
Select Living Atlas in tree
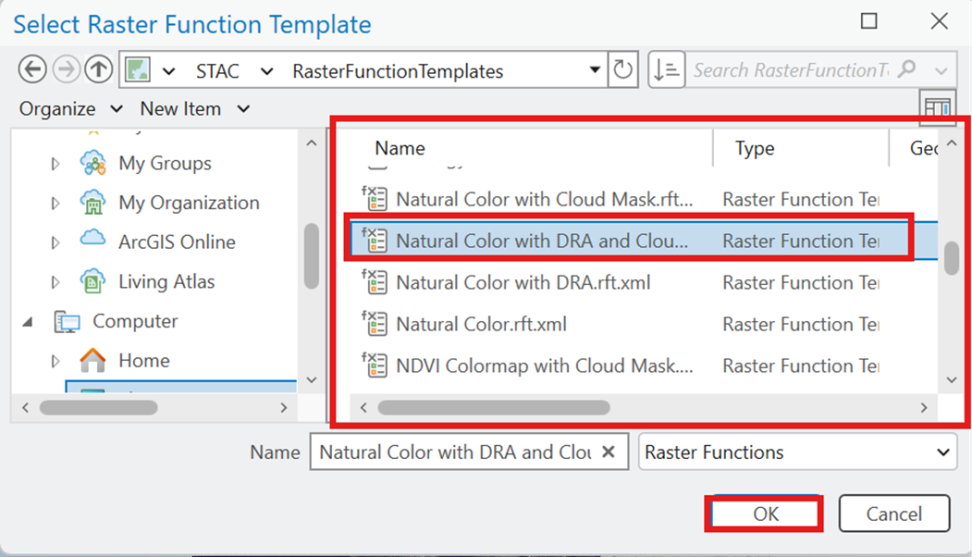point(166,282)
